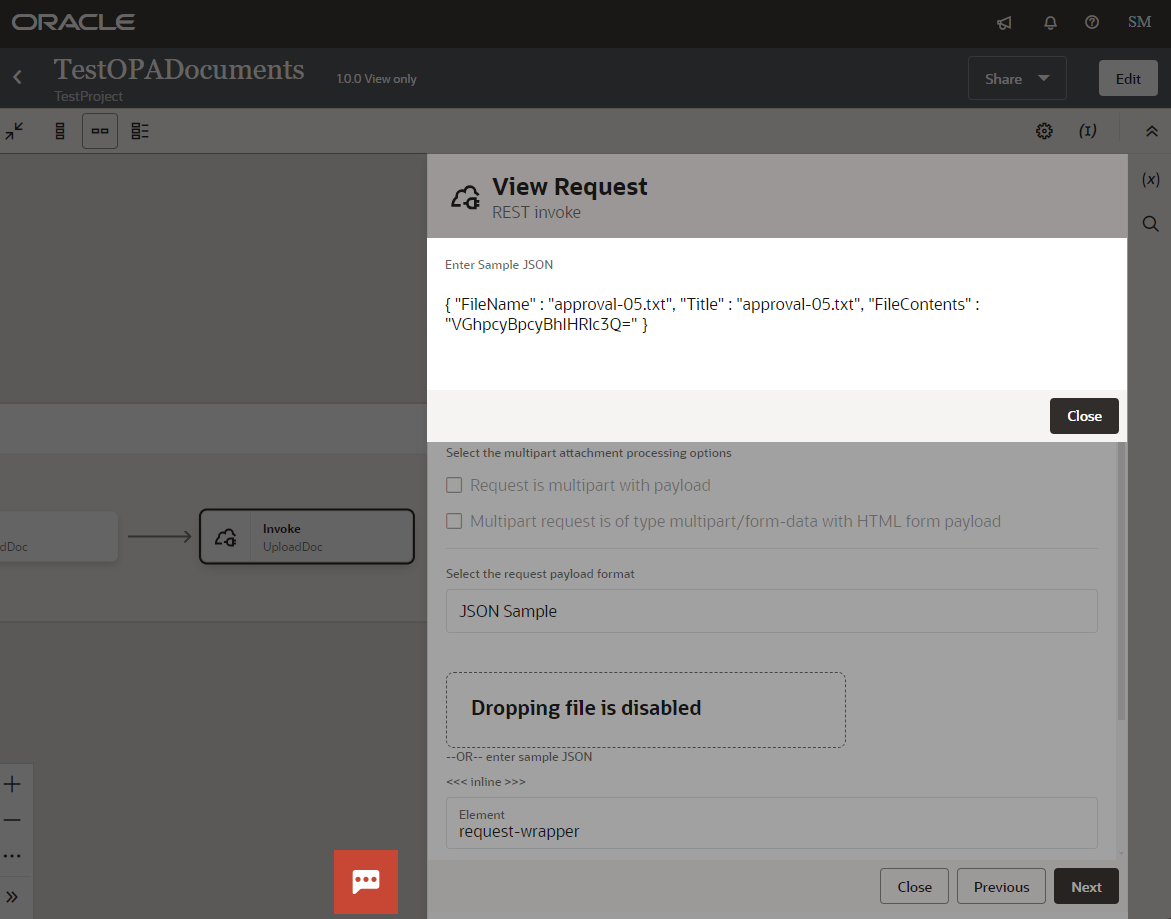Enable Request is multipart with payload

pyautogui.click(x=454, y=484)
